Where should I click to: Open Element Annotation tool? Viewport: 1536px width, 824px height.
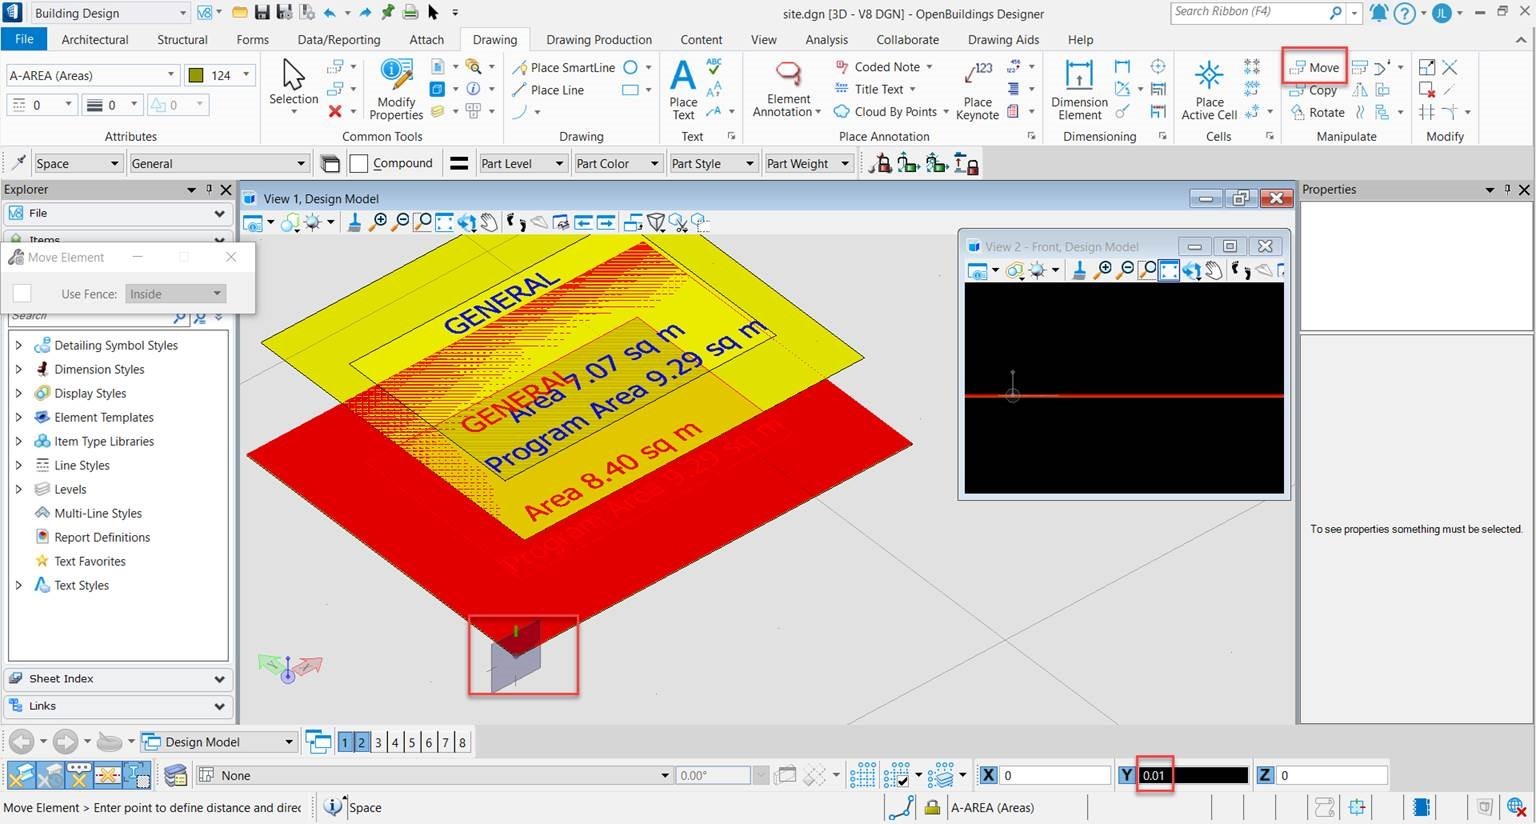787,89
